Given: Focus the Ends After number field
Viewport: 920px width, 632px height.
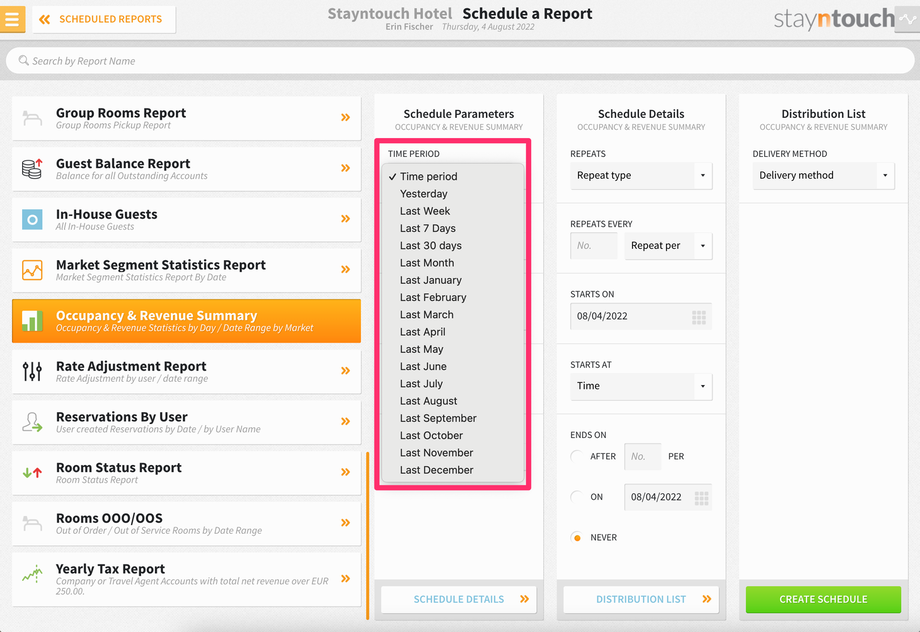Looking at the screenshot, I should coord(642,457).
